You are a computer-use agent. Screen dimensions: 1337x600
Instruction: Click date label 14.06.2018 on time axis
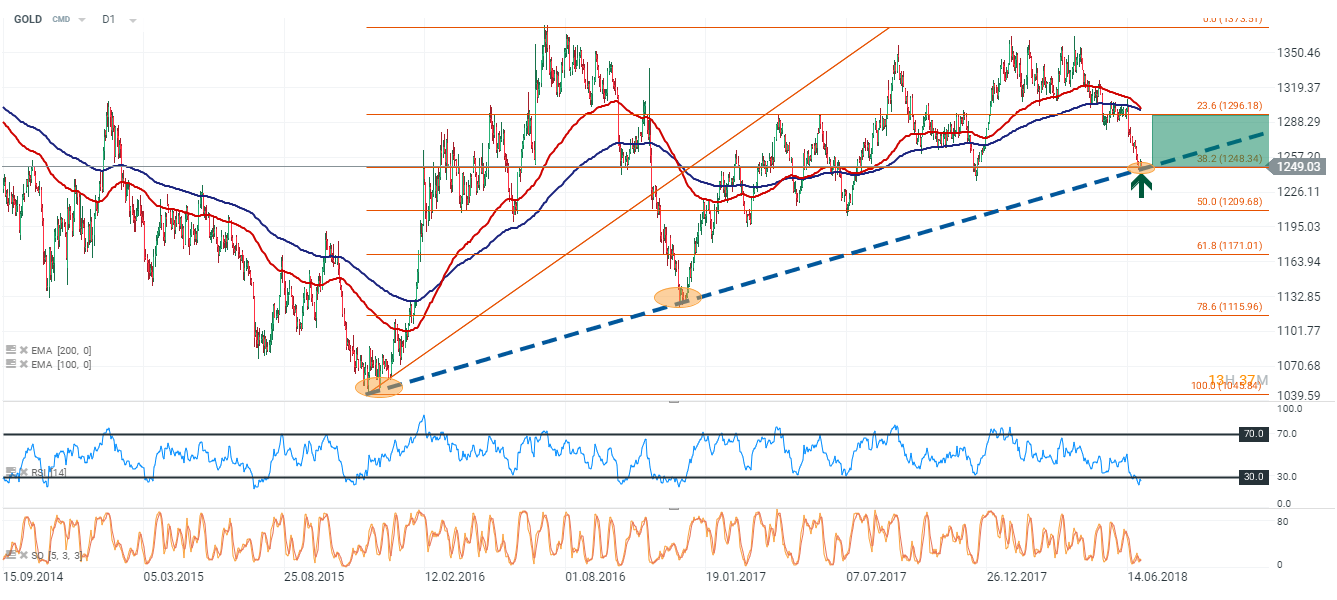tap(1157, 577)
